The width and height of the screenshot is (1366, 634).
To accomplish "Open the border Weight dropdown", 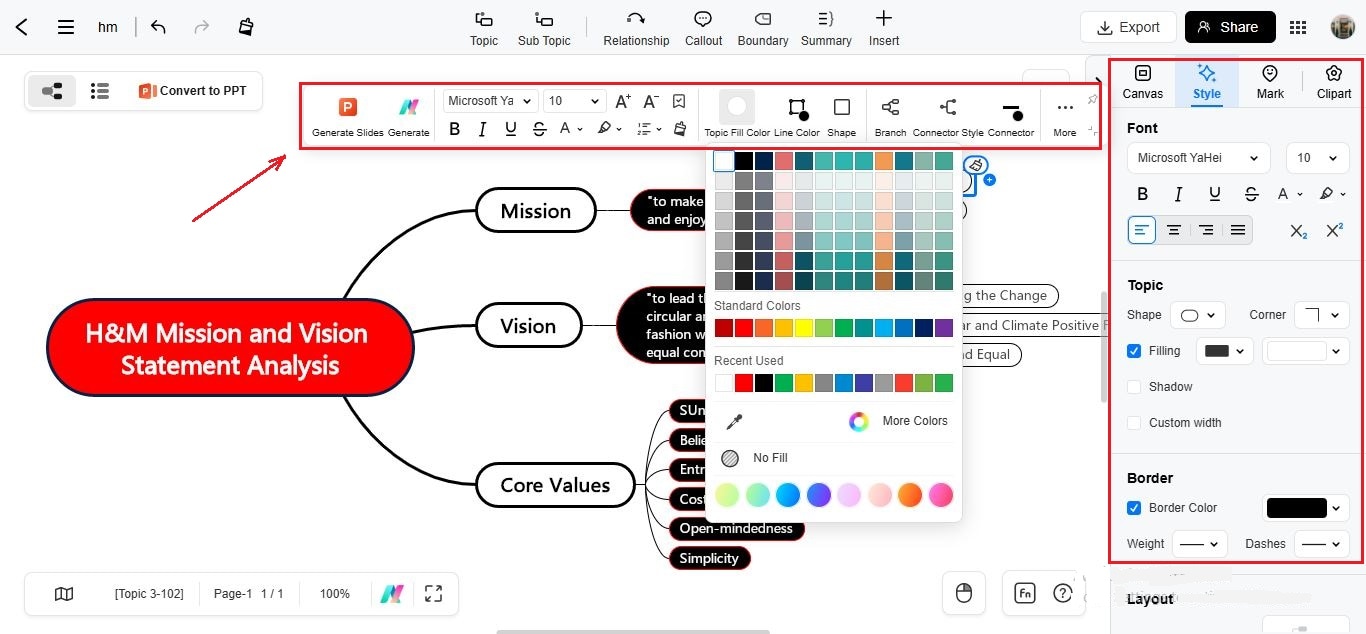I will tap(1198, 544).
